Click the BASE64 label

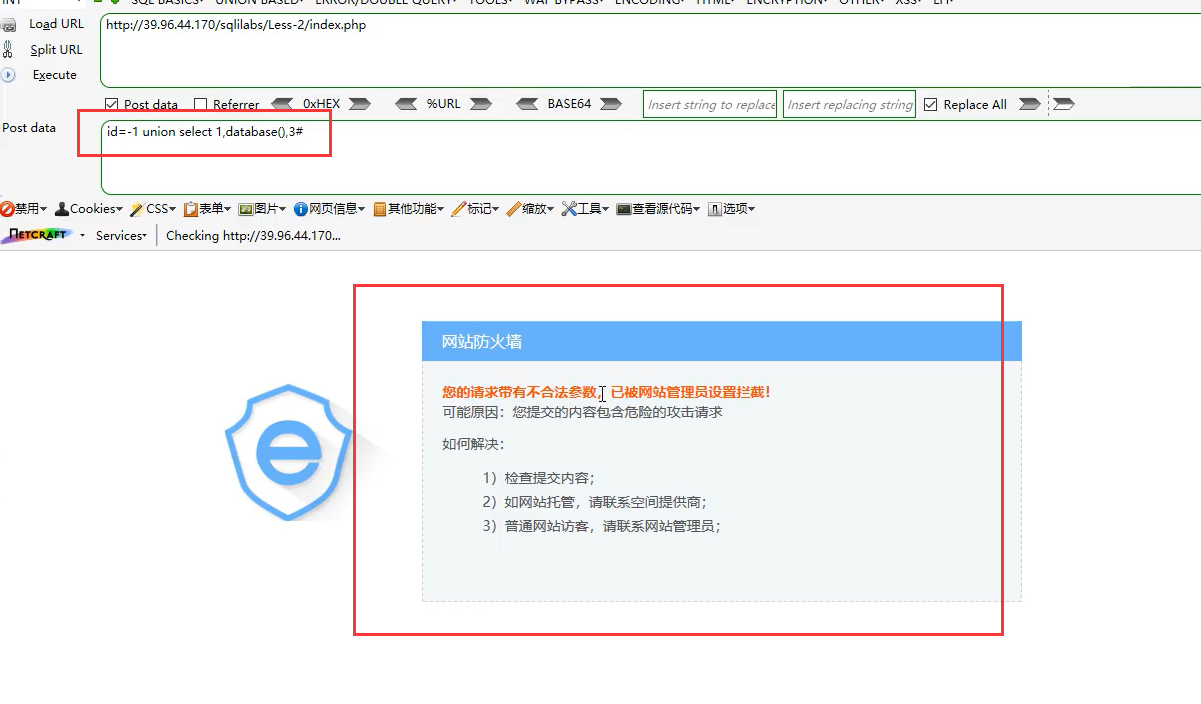(x=569, y=104)
